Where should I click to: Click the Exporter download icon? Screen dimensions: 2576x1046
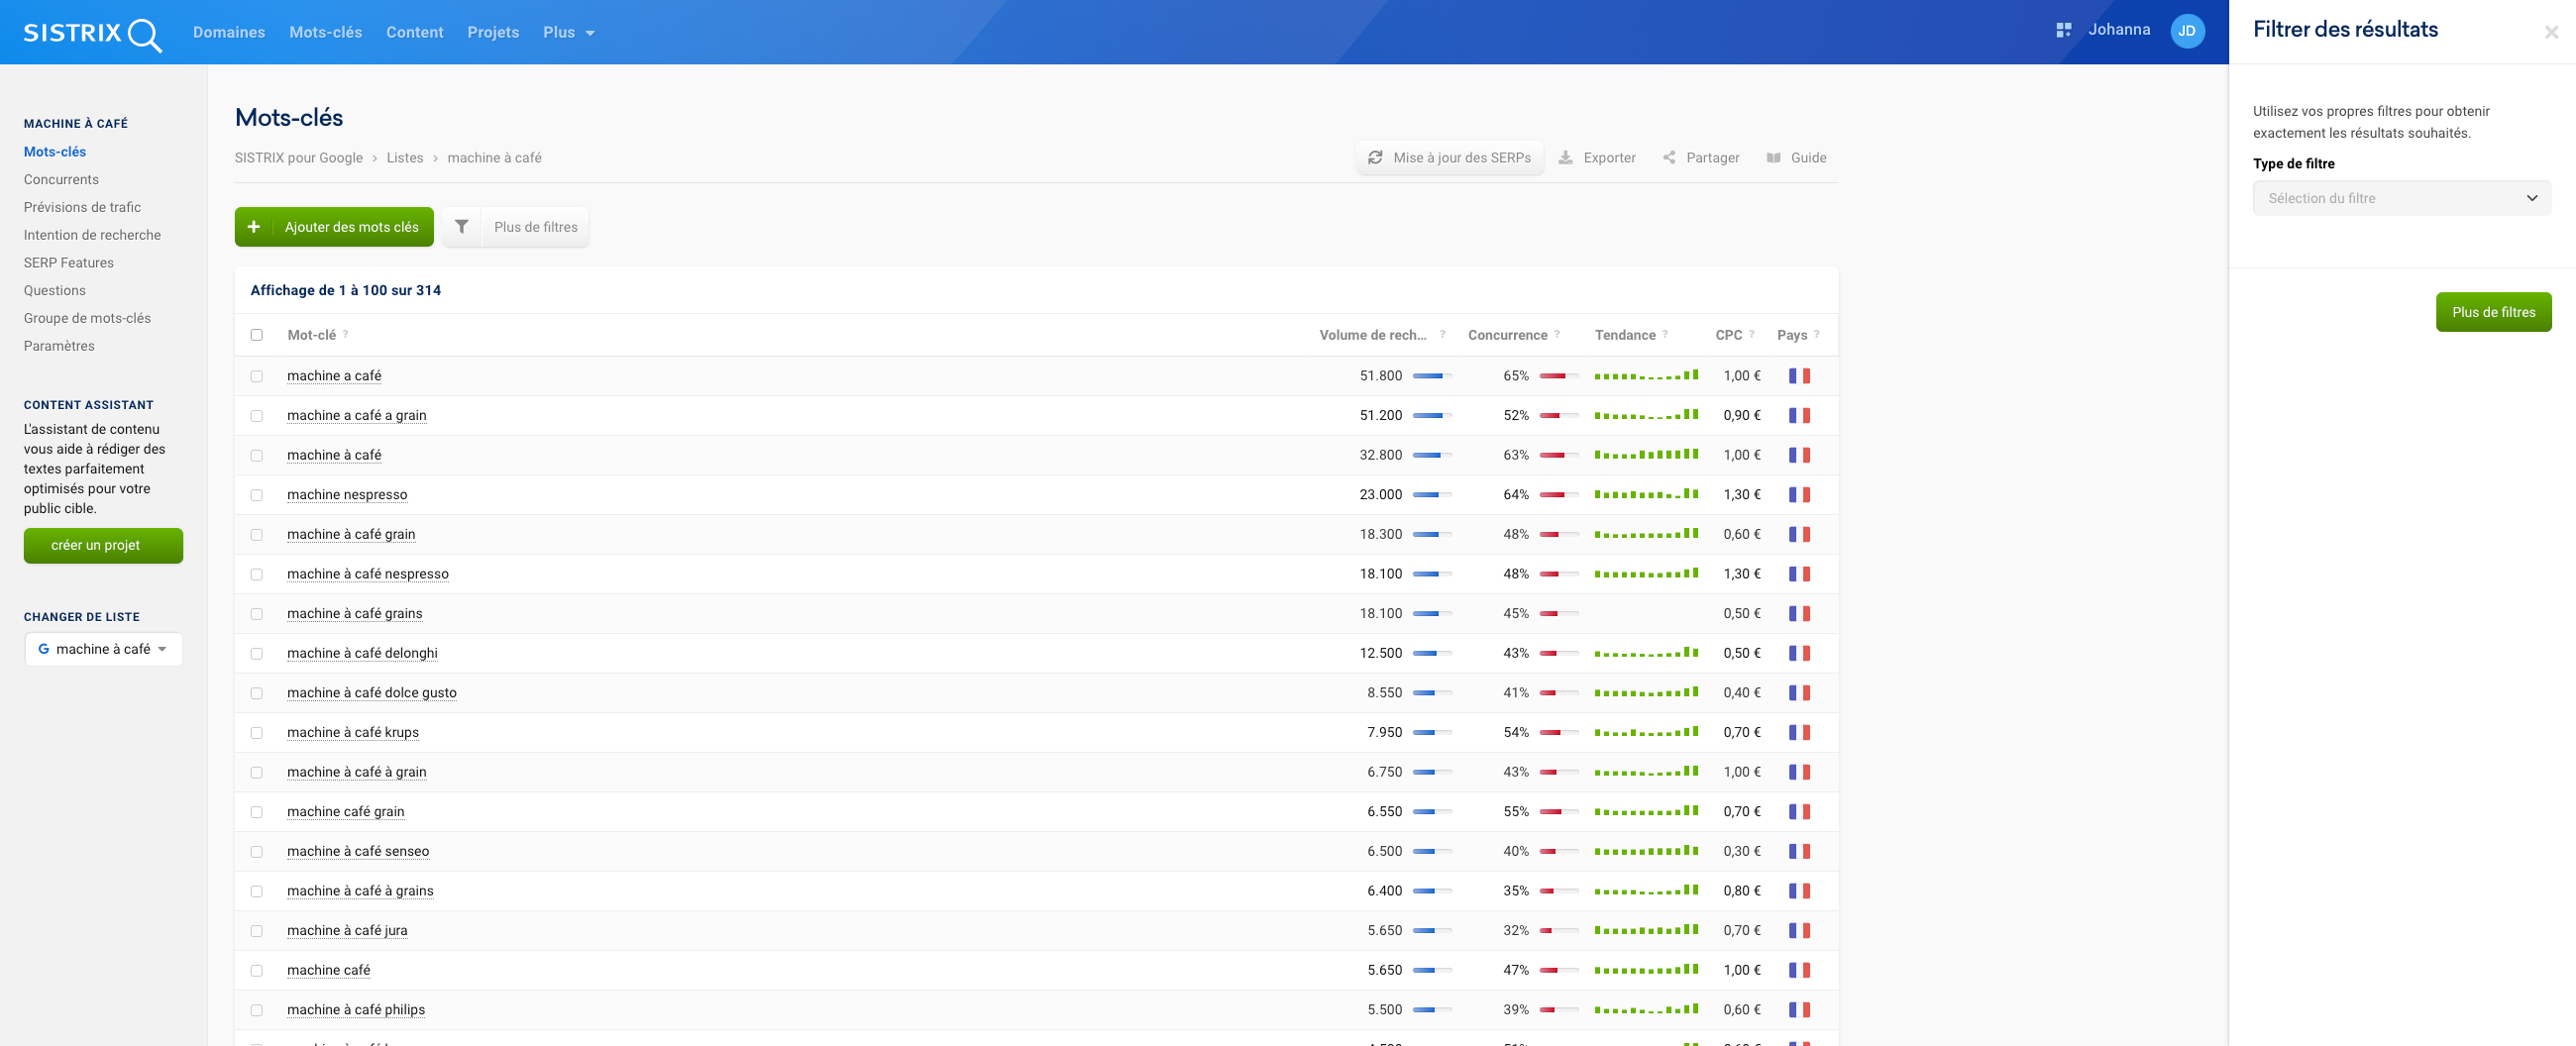[x=1565, y=158]
